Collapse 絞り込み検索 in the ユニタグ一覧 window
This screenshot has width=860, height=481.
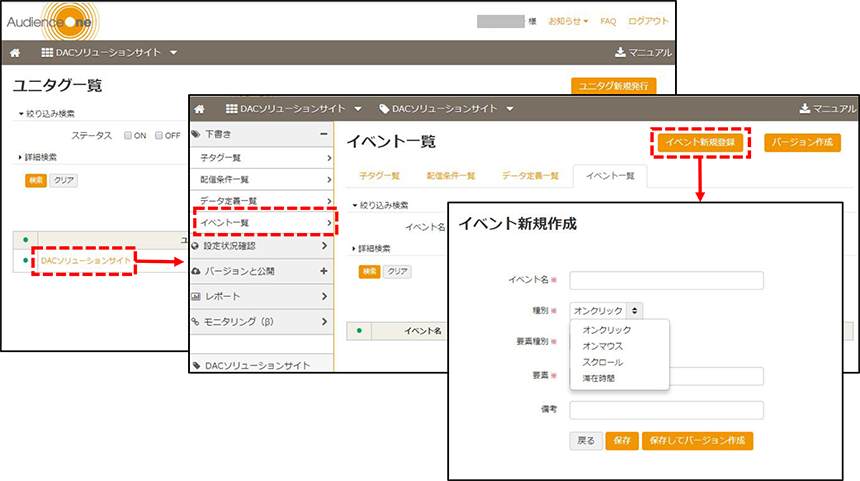(46, 114)
